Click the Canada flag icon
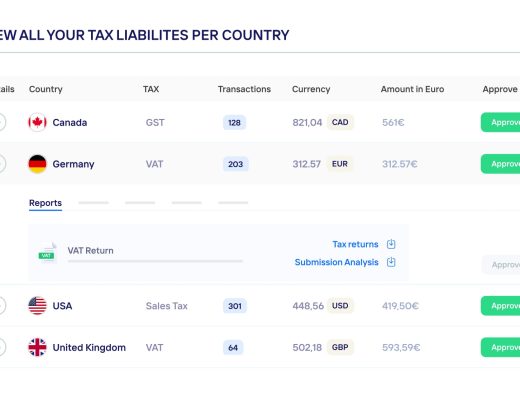520x397 pixels. click(x=37, y=122)
